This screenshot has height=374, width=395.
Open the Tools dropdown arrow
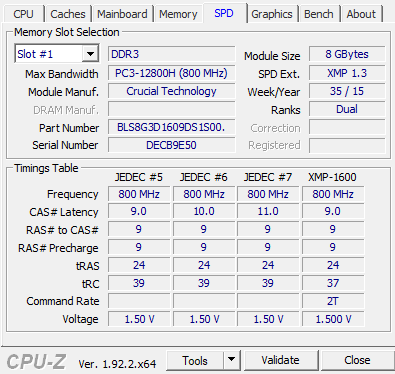click(231, 360)
